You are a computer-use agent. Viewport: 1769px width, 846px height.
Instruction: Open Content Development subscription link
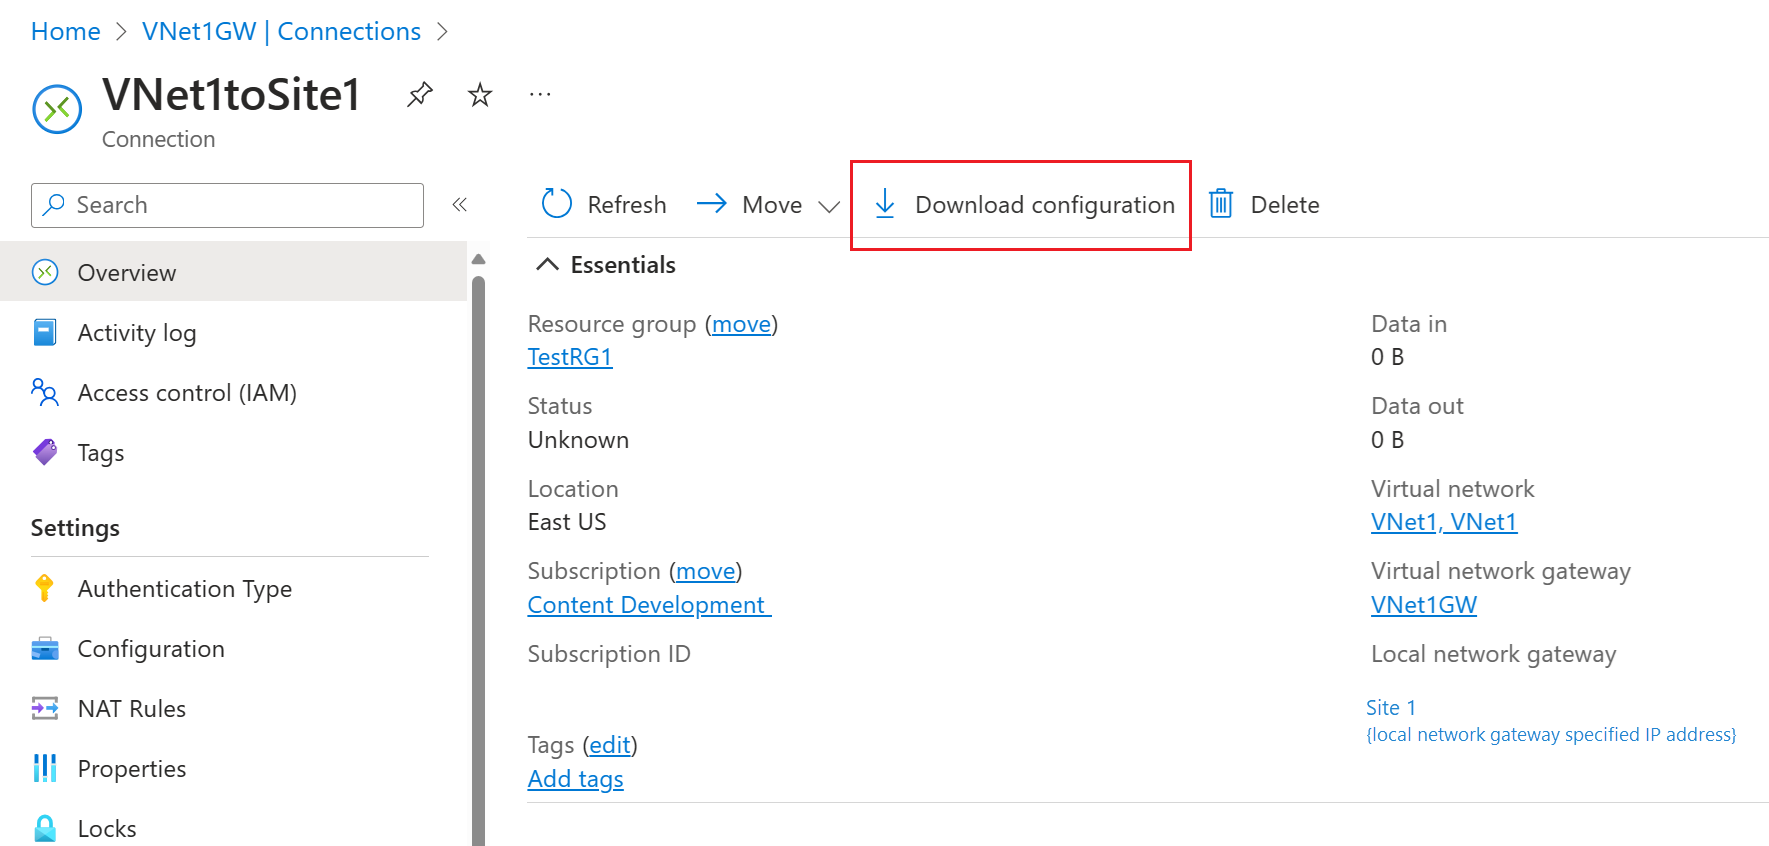tap(649, 605)
